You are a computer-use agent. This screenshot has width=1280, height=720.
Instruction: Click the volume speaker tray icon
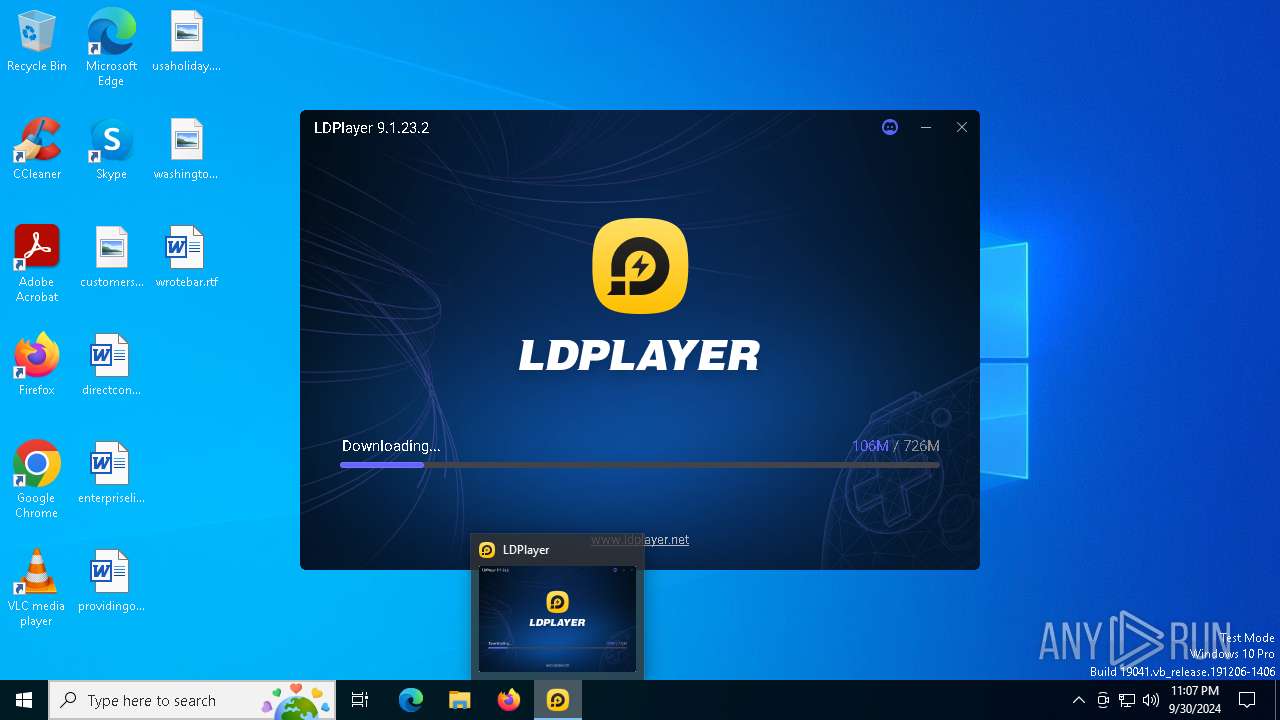(x=1151, y=700)
